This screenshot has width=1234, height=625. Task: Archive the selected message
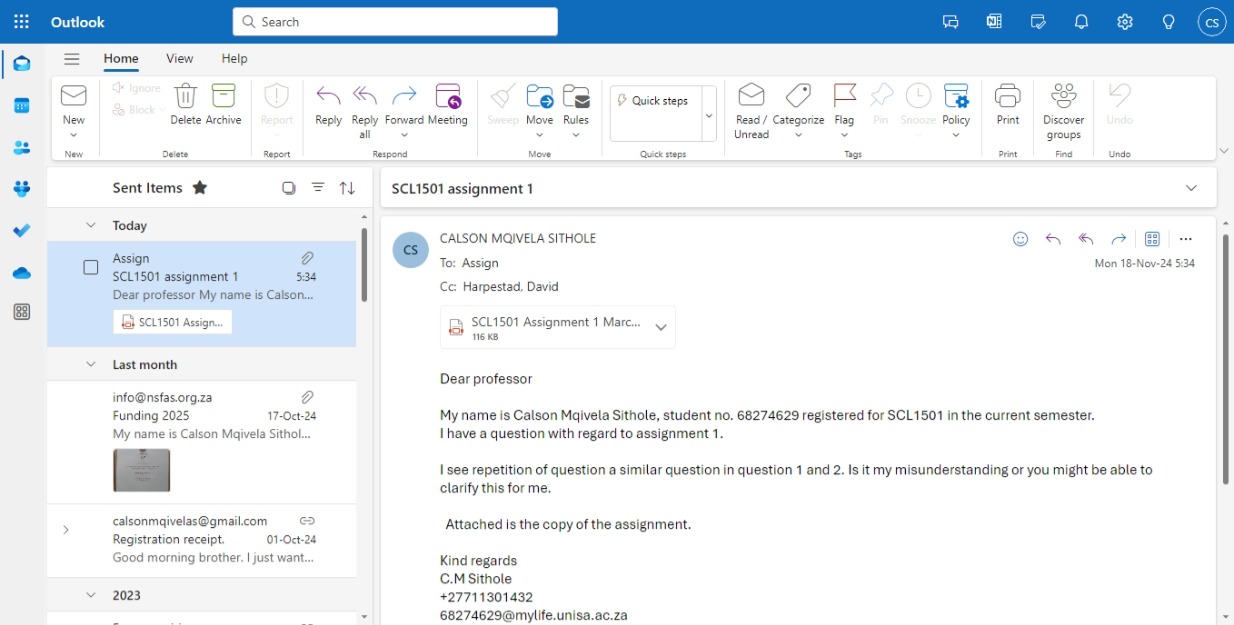223,104
